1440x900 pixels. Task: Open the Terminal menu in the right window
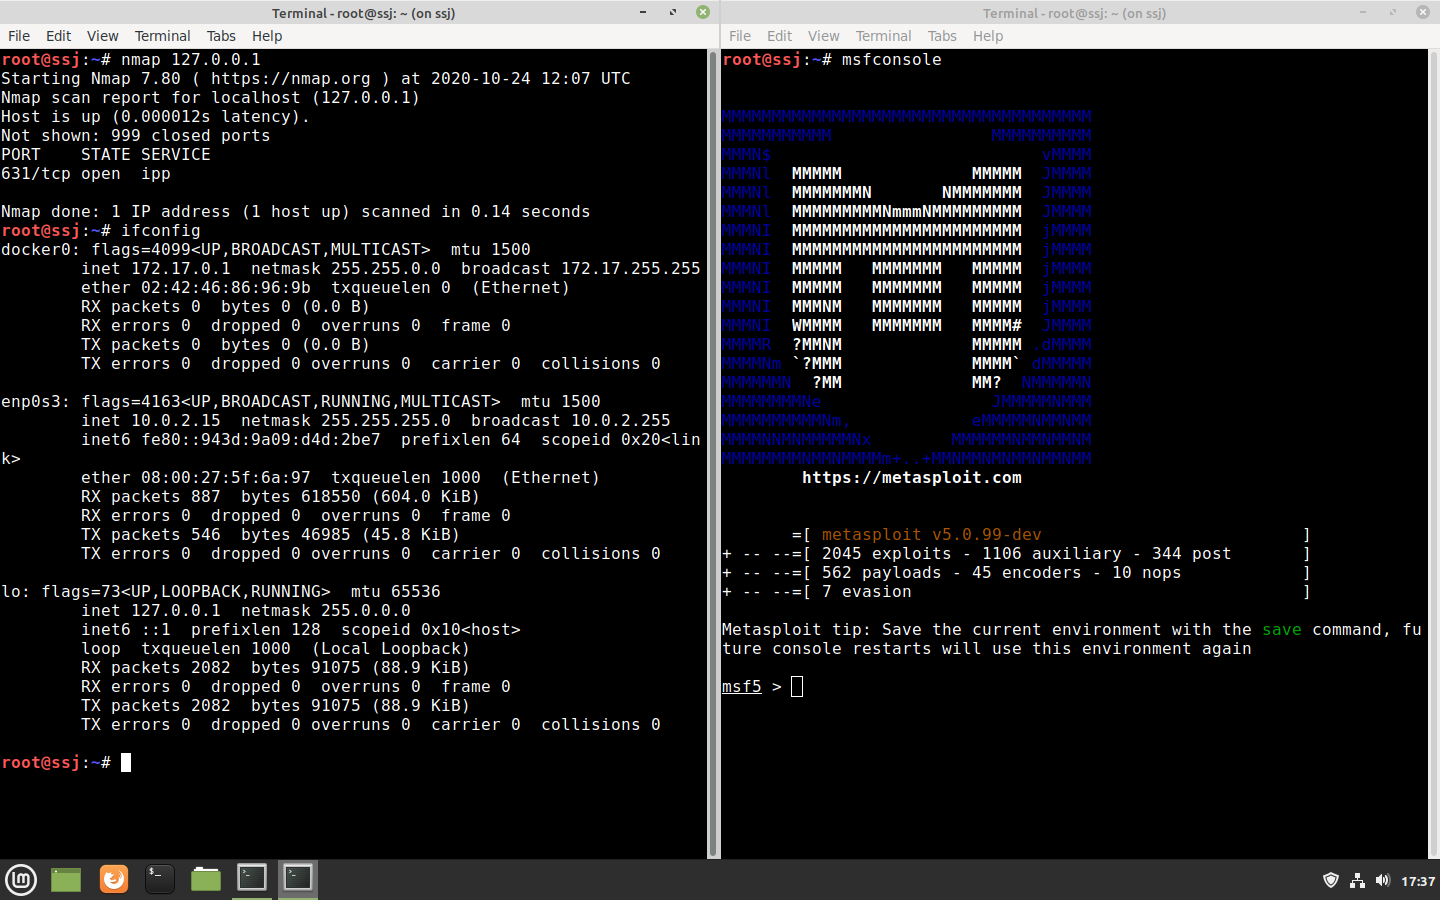point(883,35)
